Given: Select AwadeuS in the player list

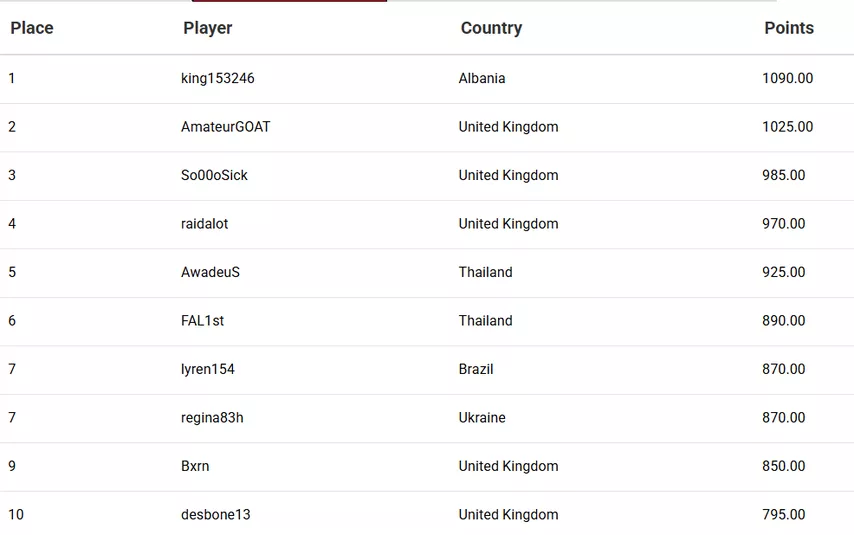Looking at the screenshot, I should coord(211,272).
